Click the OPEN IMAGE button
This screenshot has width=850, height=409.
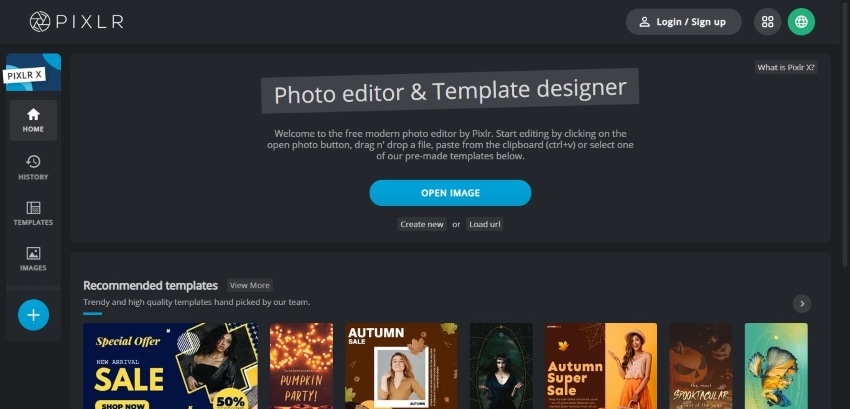pos(450,193)
